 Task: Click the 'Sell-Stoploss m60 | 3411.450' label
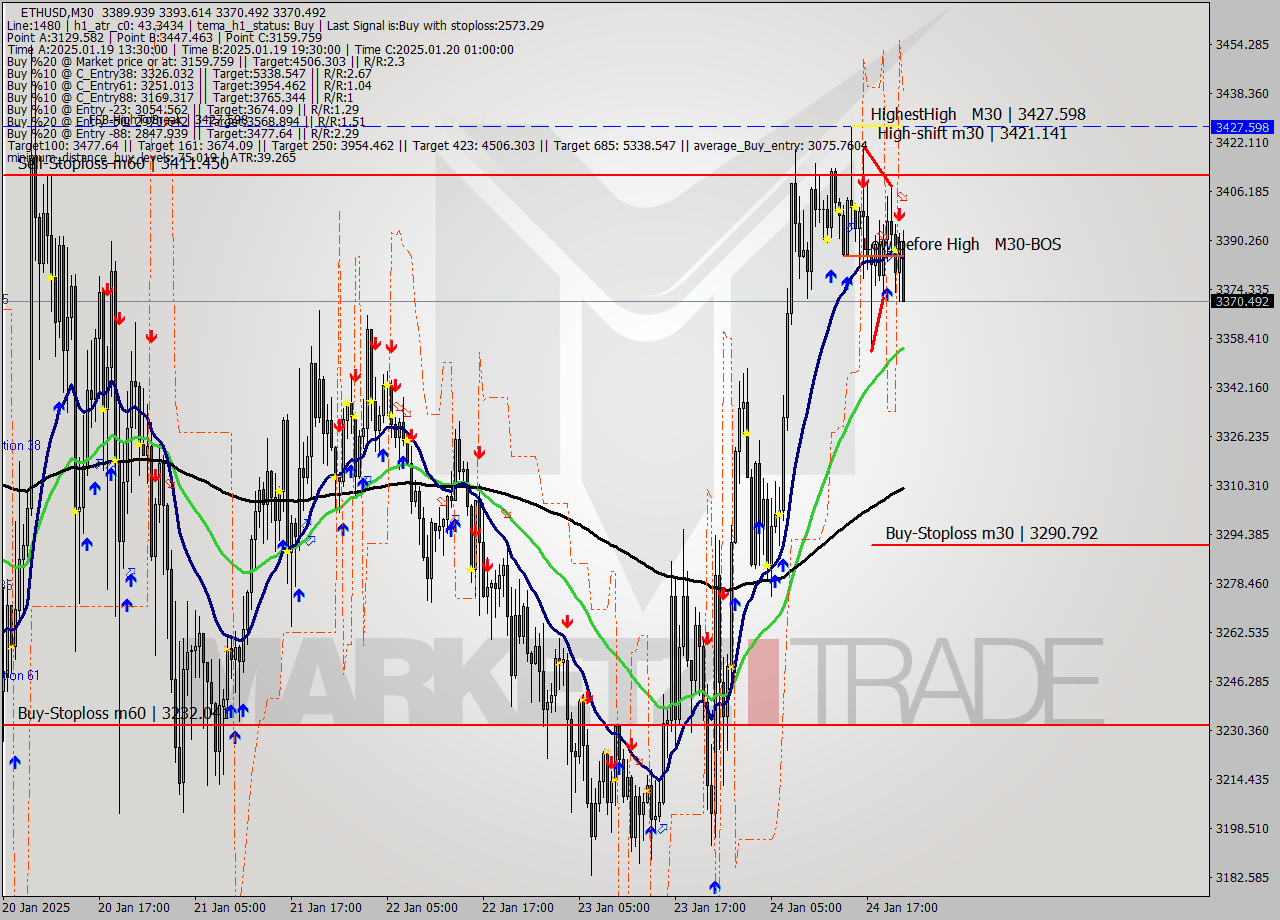[123, 163]
